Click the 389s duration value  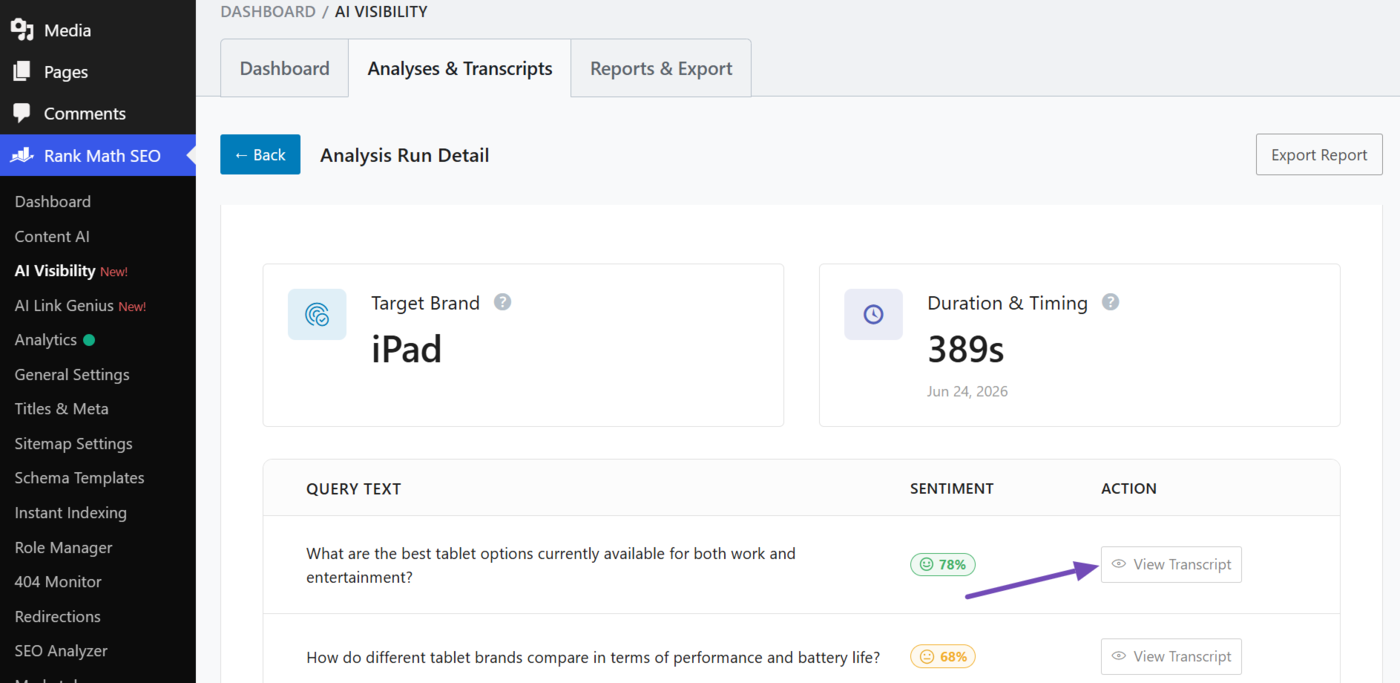tap(966, 350)
